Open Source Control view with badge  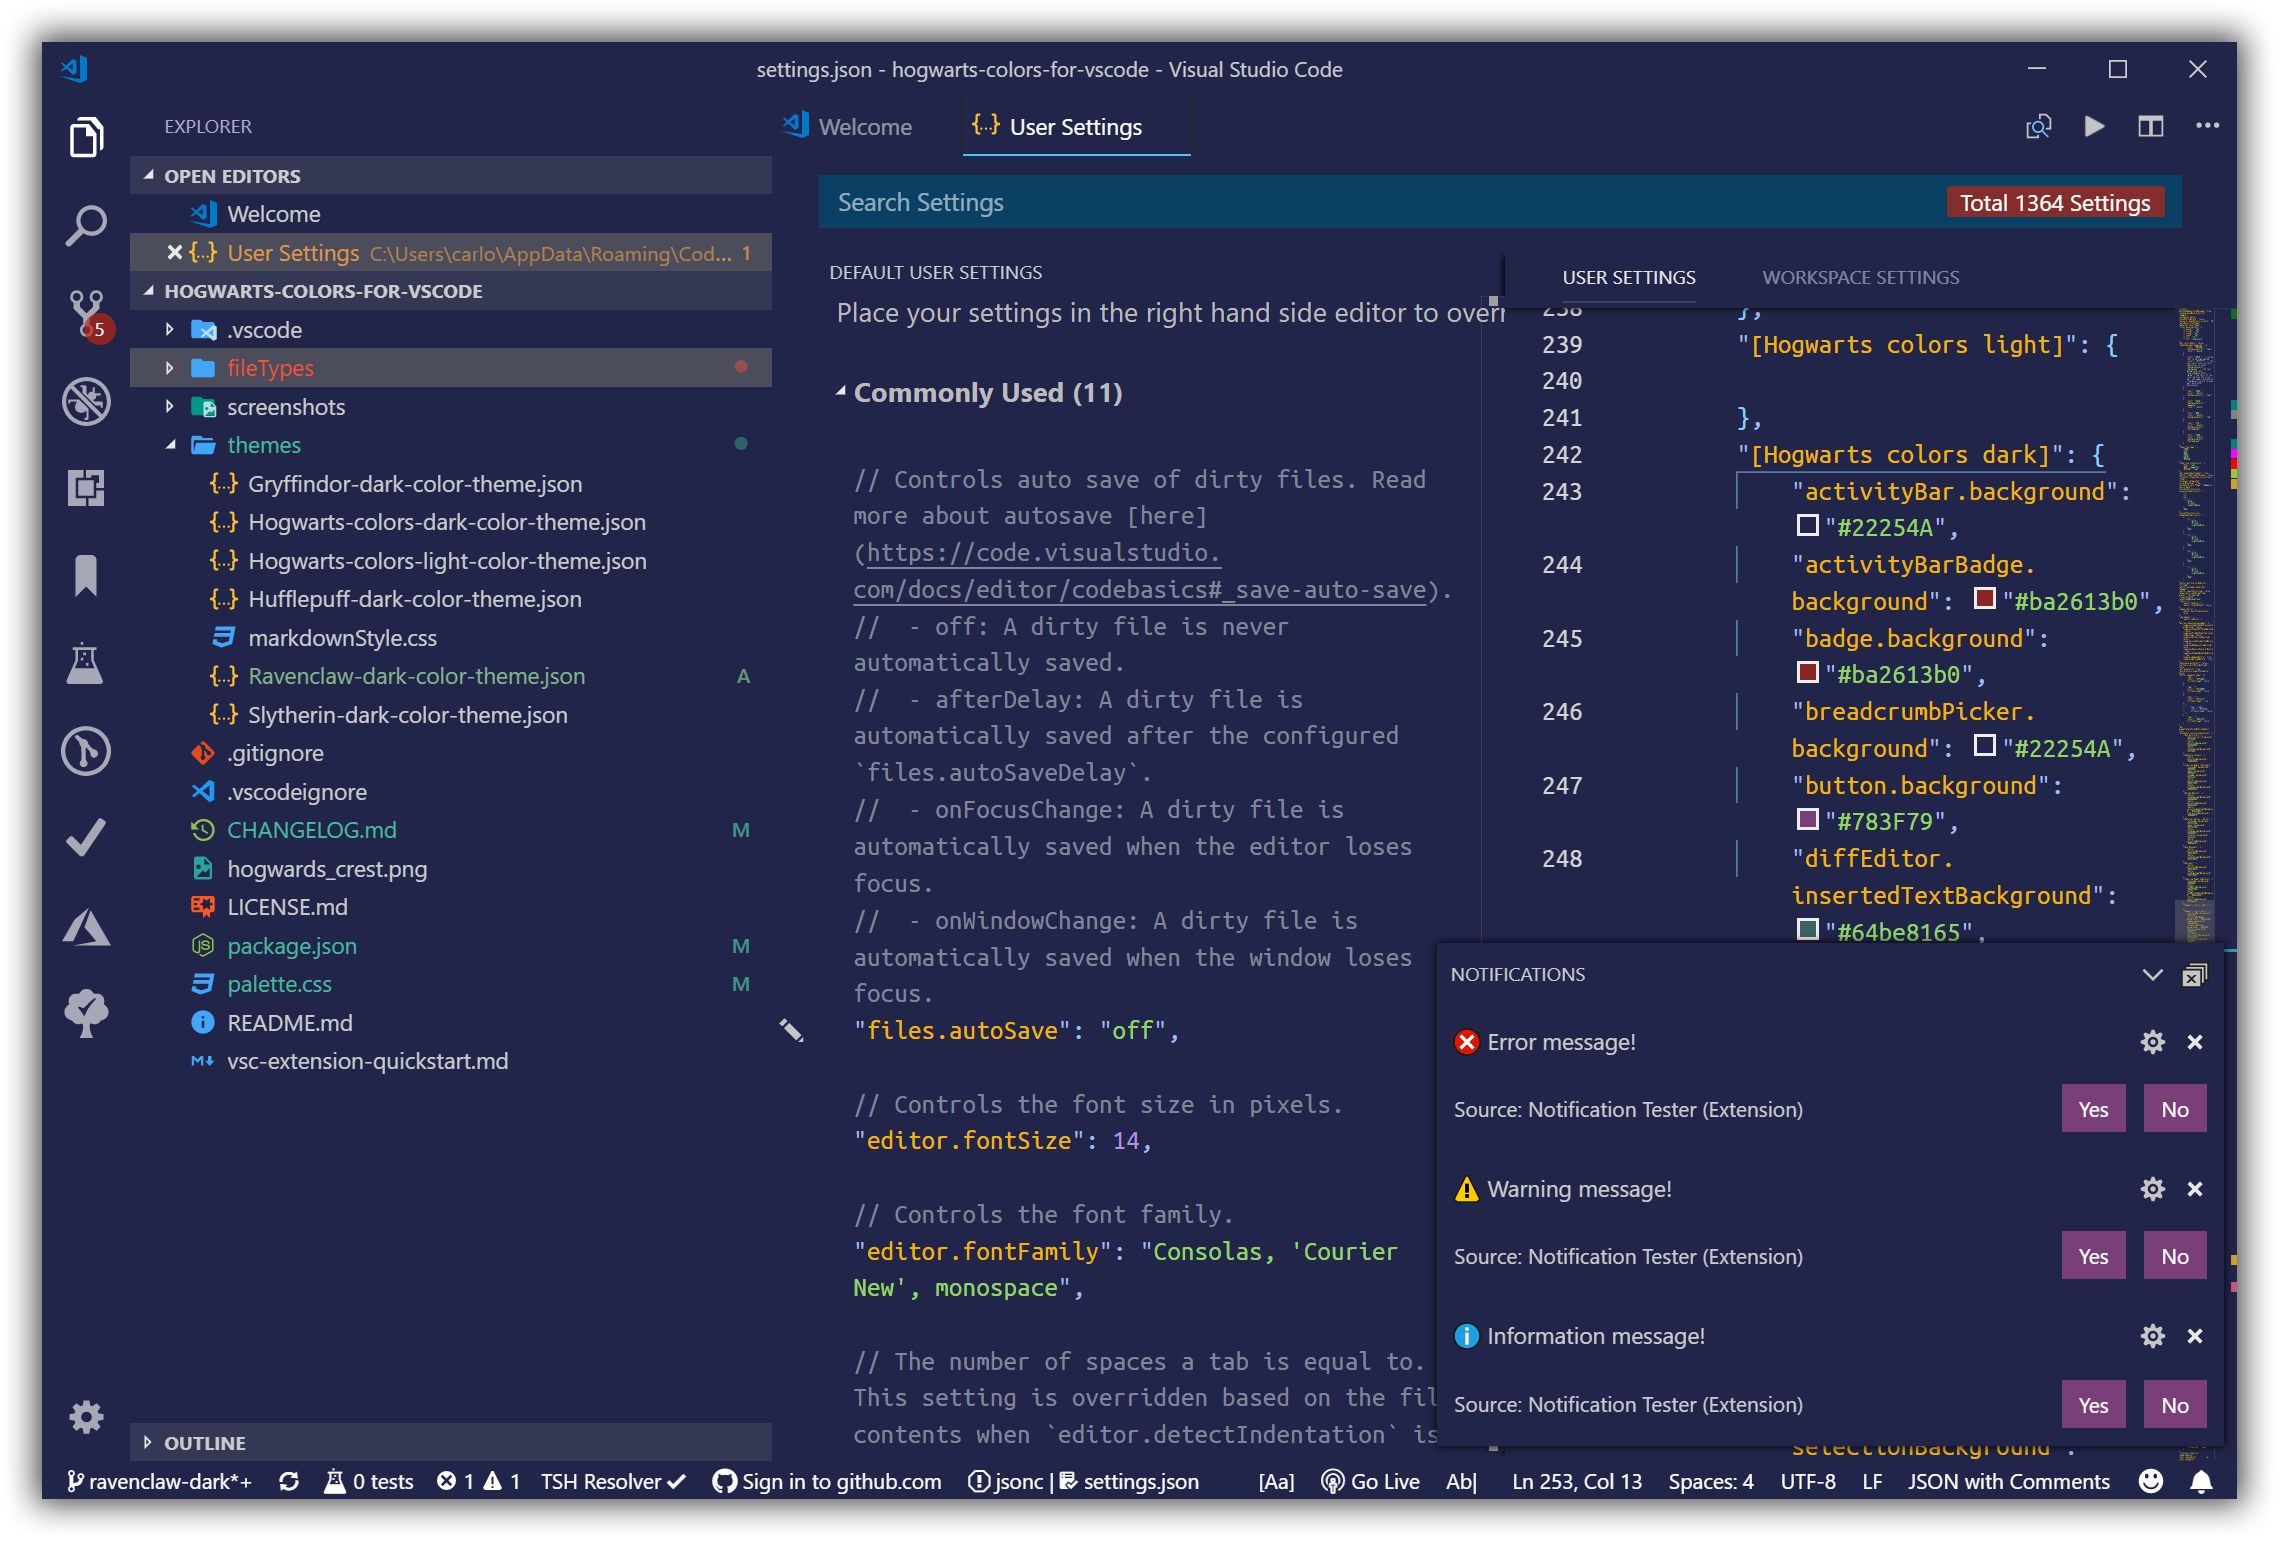point(86,312)
